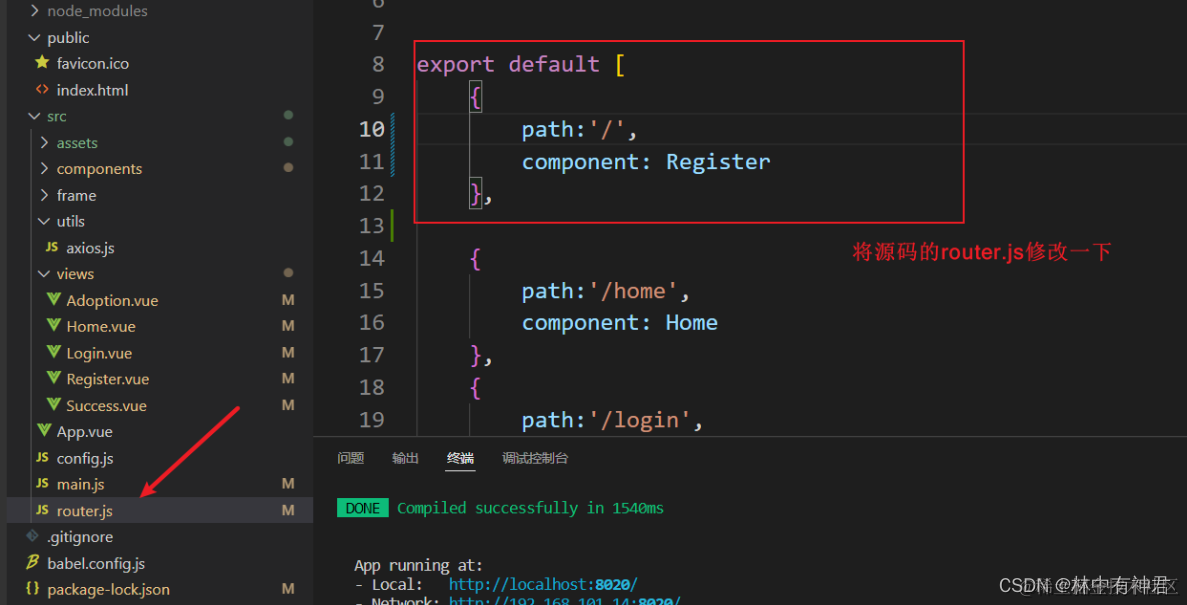The image size is (1187, 605).
Task: Click line number 10 in gutter
Action: click(372, 129)
